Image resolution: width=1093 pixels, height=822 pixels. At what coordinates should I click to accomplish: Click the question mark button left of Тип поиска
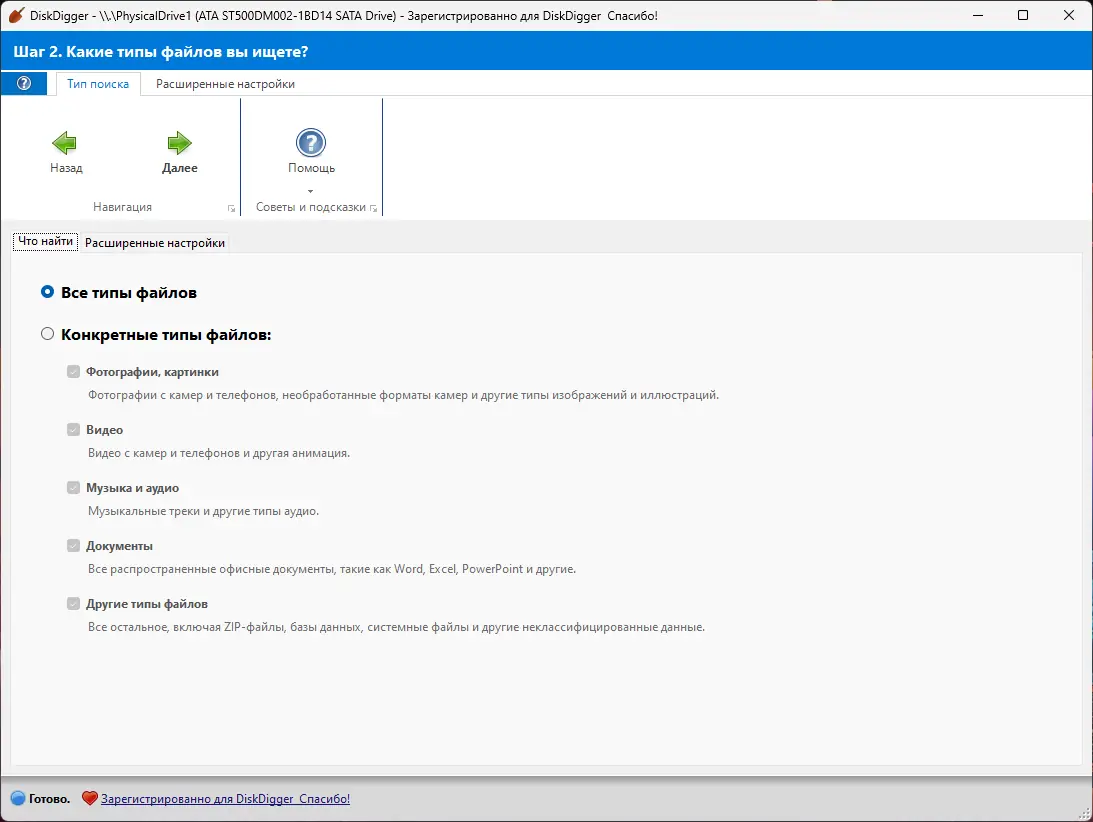(x=24, y=84)
